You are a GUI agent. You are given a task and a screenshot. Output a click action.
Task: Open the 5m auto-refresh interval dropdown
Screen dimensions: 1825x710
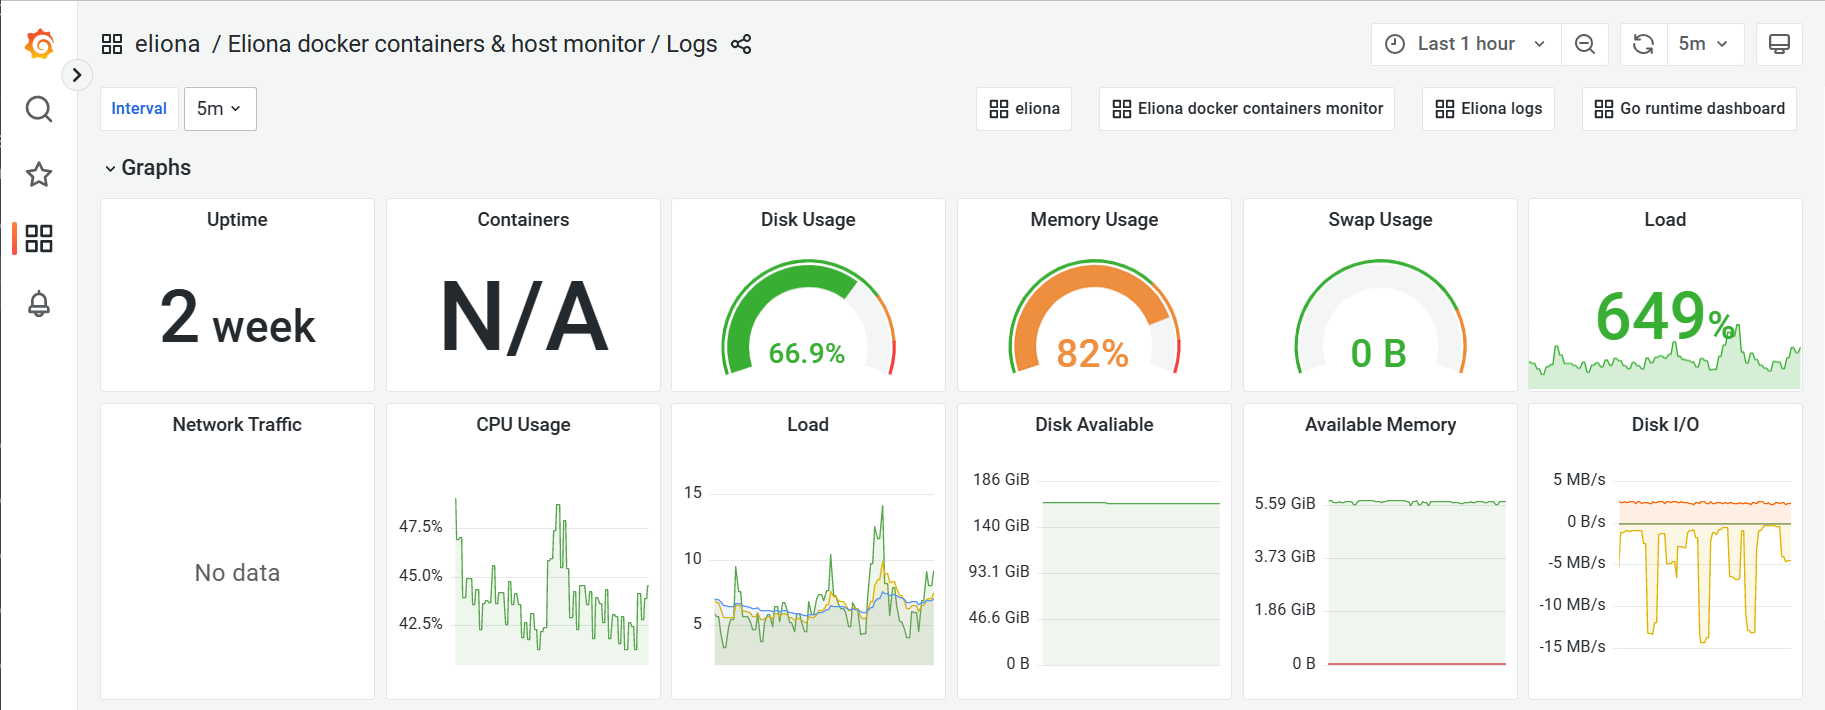1704,44
